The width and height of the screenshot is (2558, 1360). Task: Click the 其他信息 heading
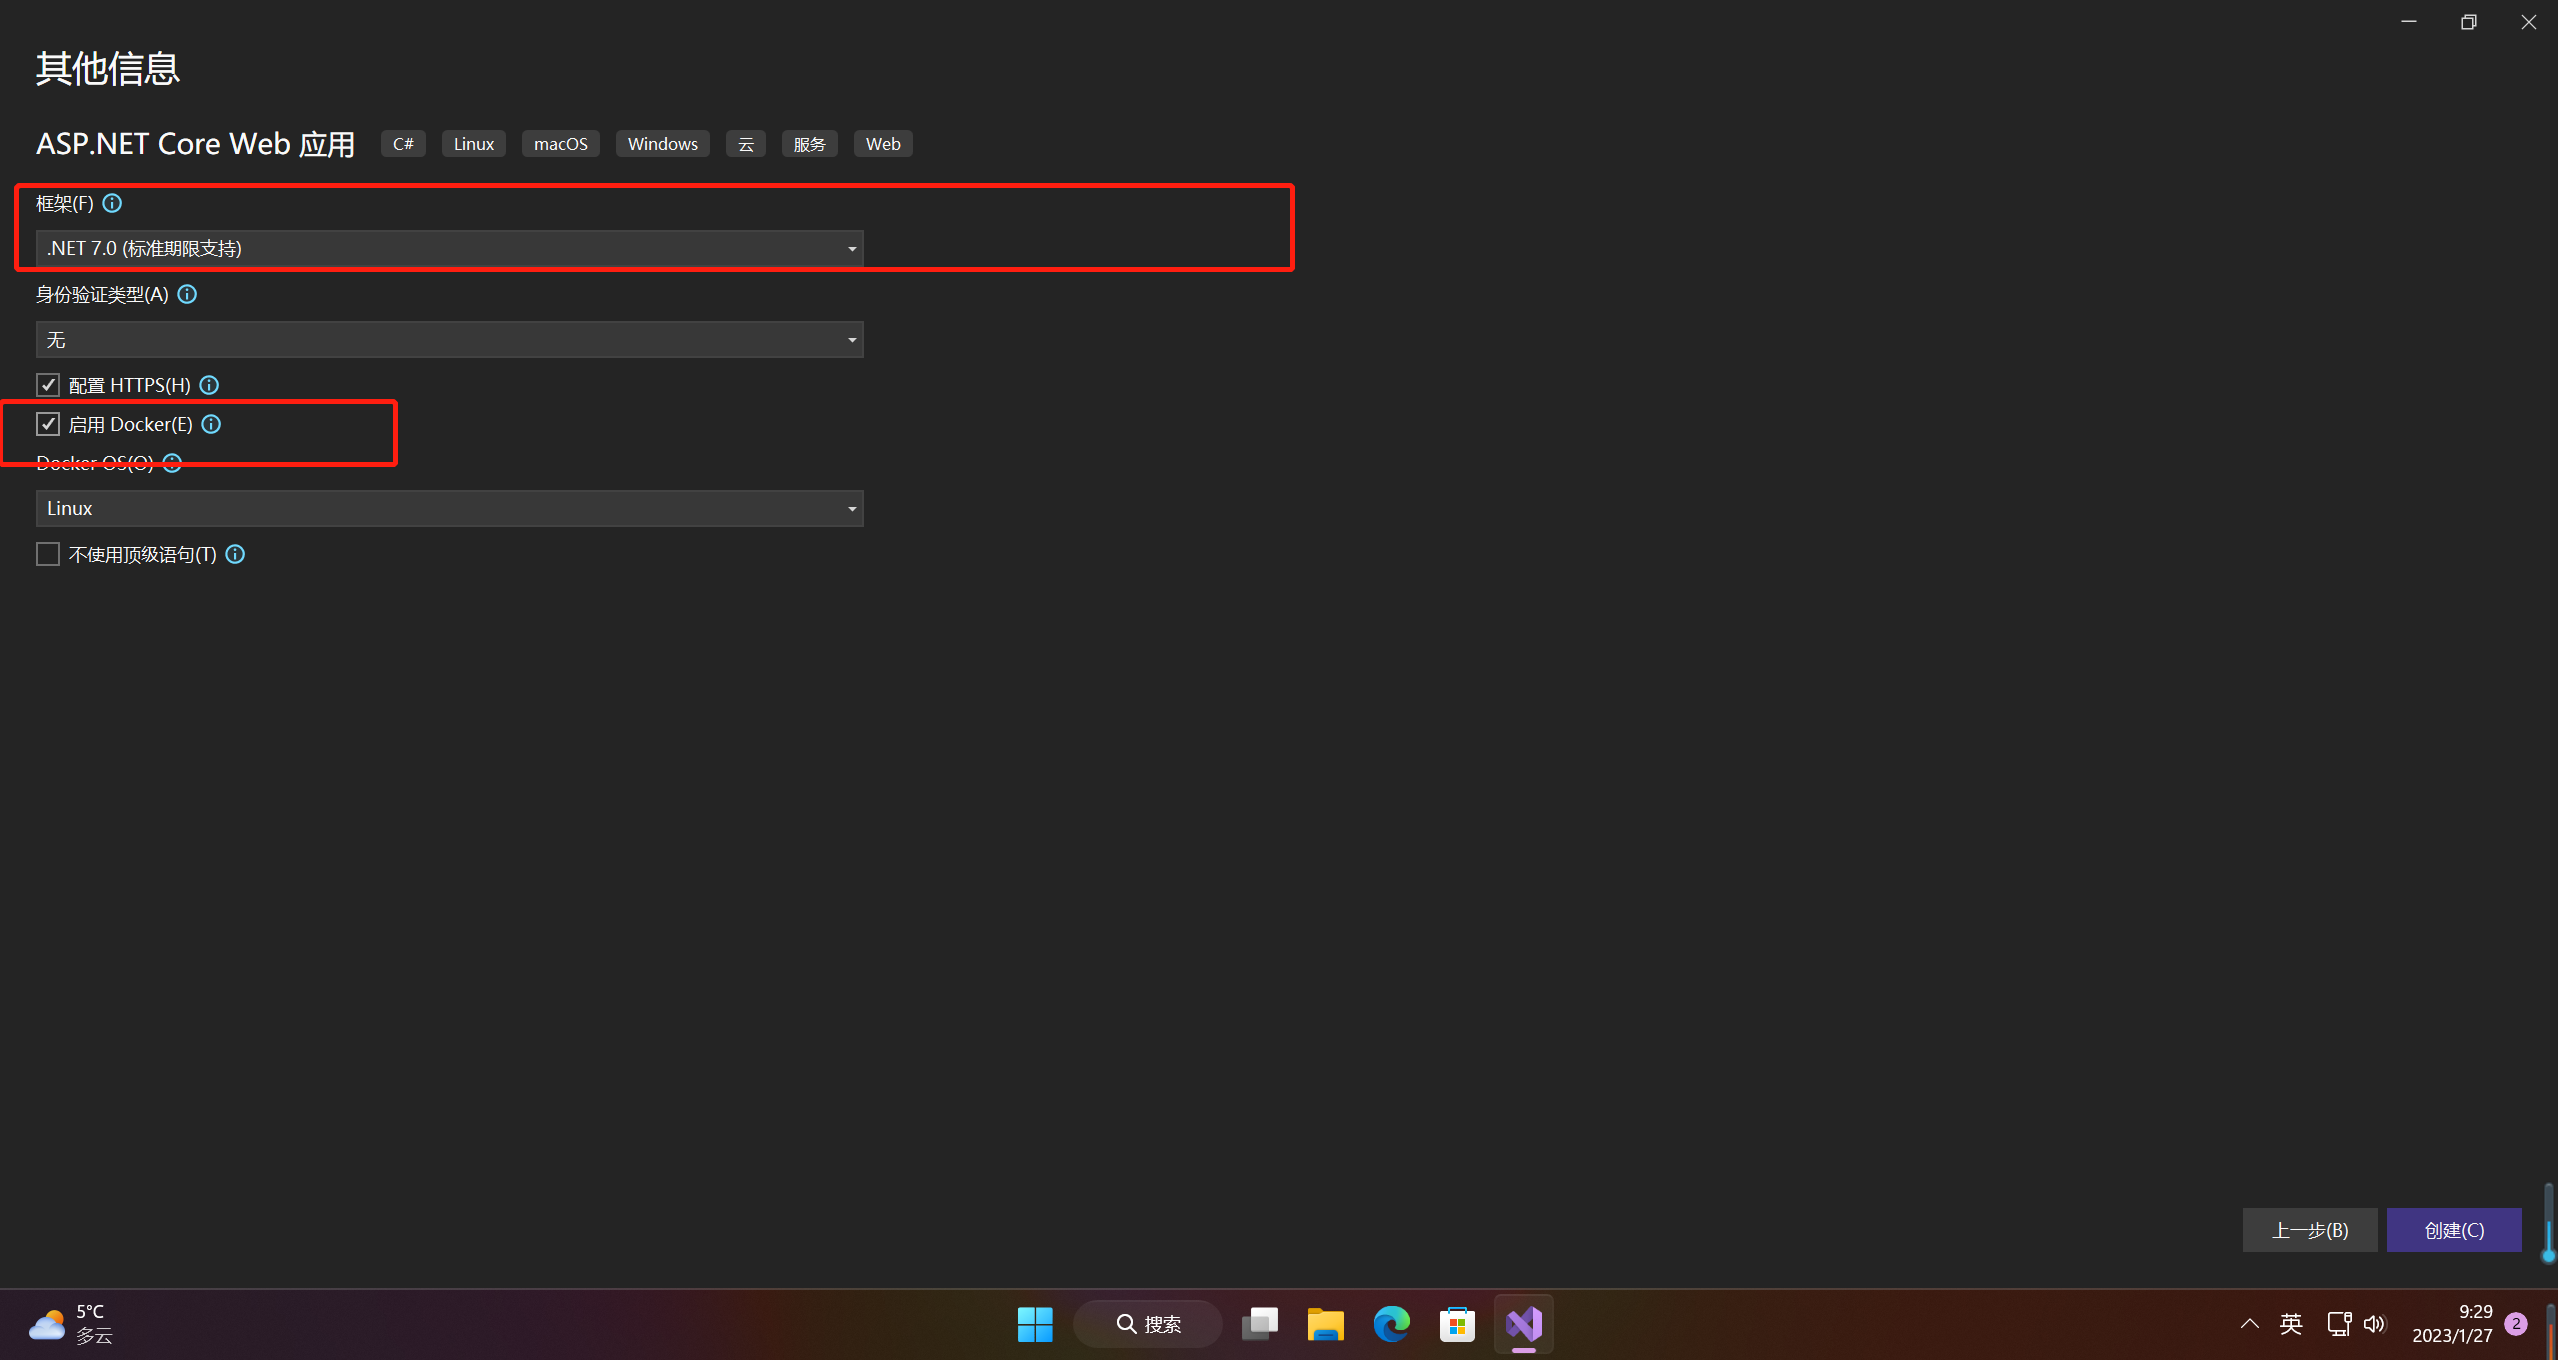108,69
